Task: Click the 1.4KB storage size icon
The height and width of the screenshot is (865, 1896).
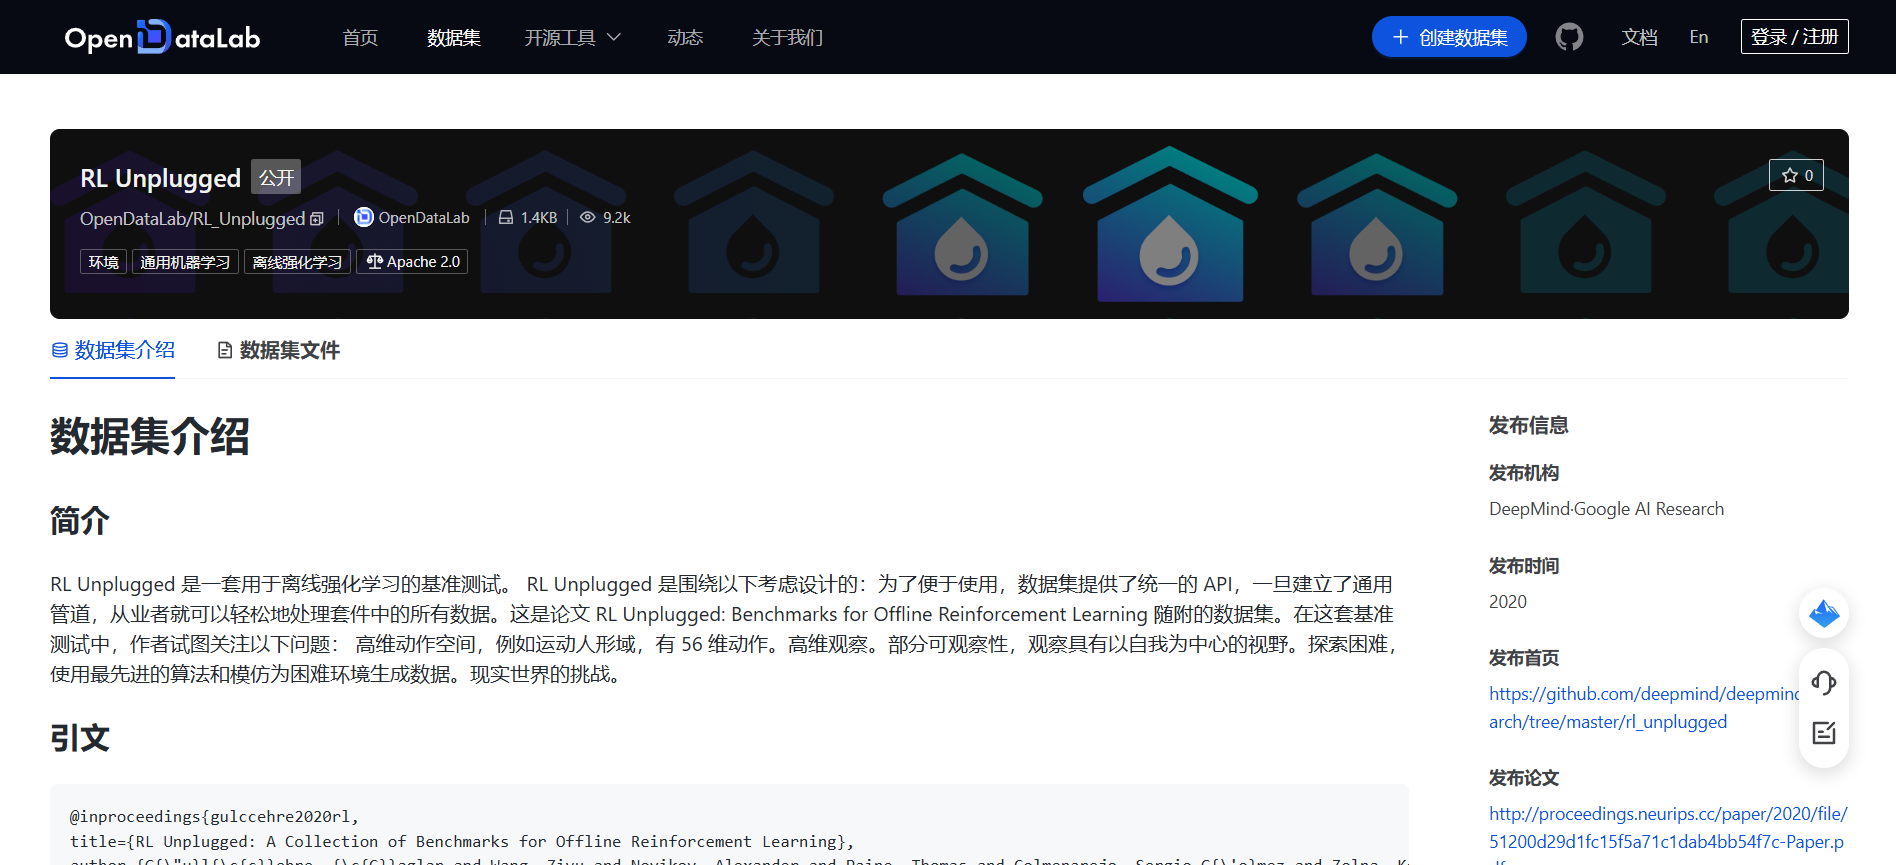Action: 506,217
